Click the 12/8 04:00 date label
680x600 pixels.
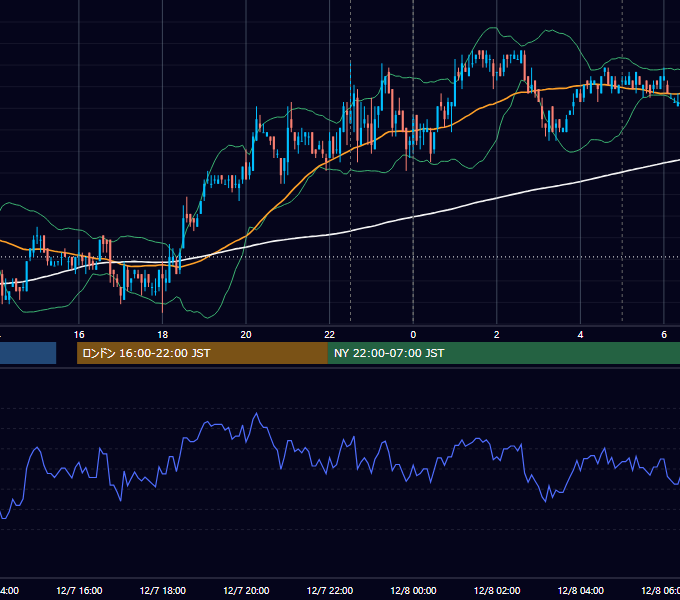coord(580,590)
